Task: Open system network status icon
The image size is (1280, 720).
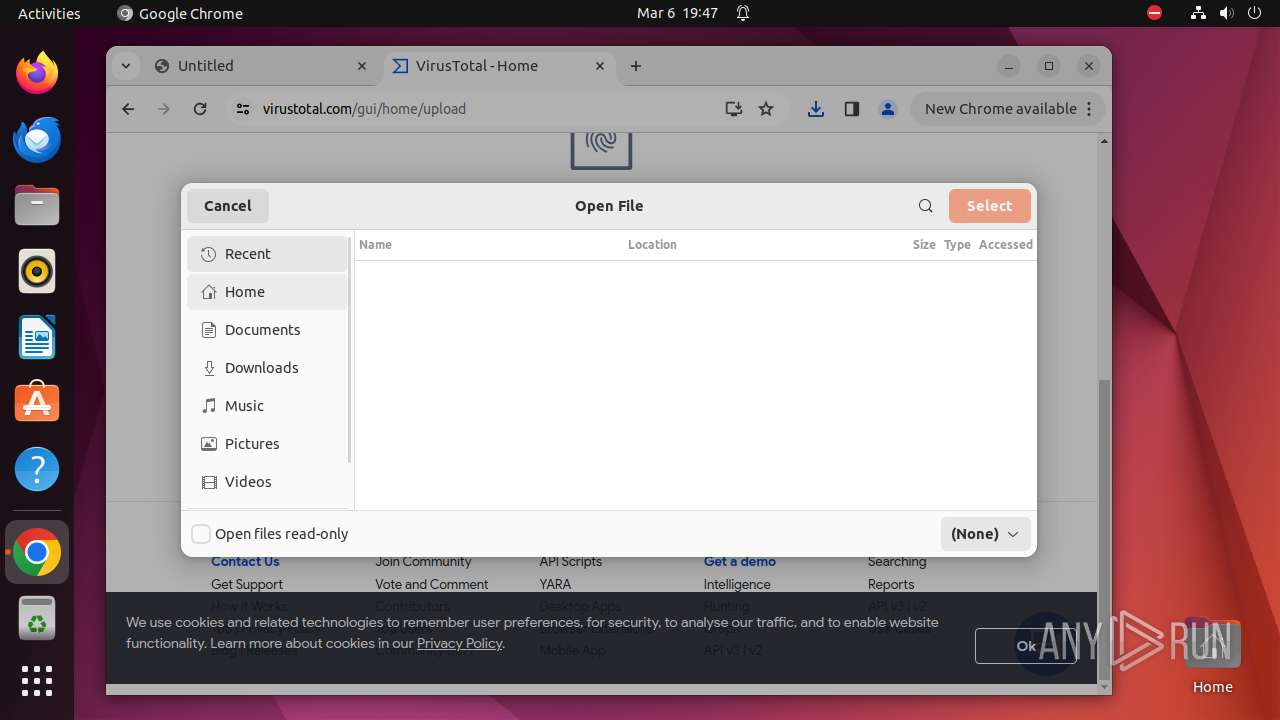Action: (x=1198, y=13)
